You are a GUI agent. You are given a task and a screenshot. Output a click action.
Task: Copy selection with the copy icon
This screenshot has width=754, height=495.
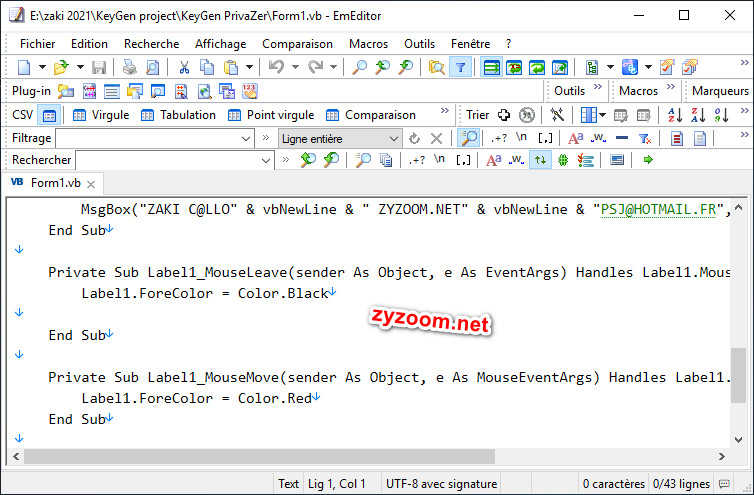coord(207,67)
